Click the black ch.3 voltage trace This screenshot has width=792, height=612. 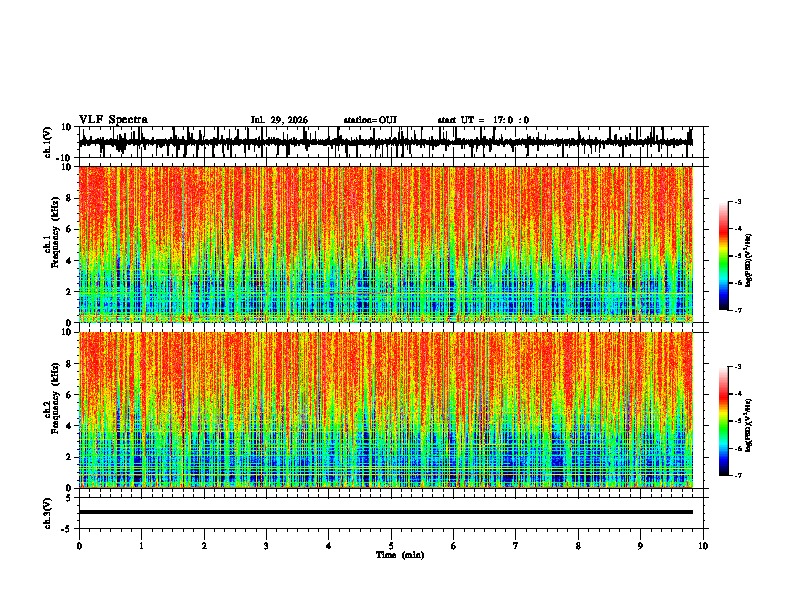[385, 512]
